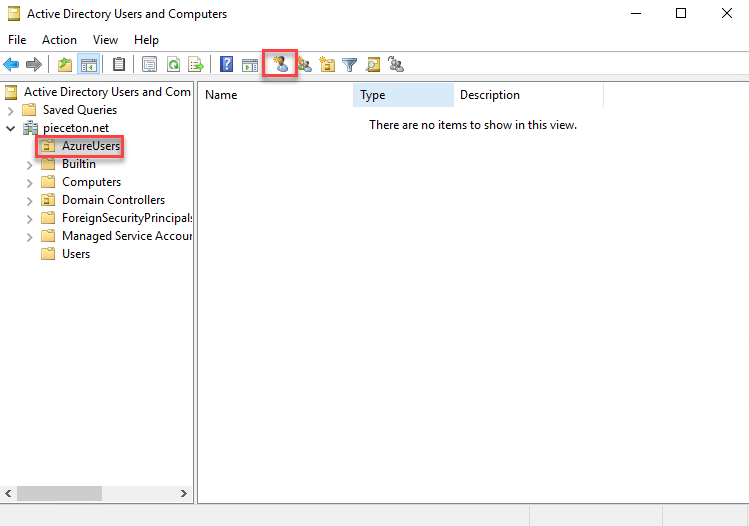Expand the Saved Queries node
Image resolution: width=749 pixels, height=526 pixels.
point(11,111)
